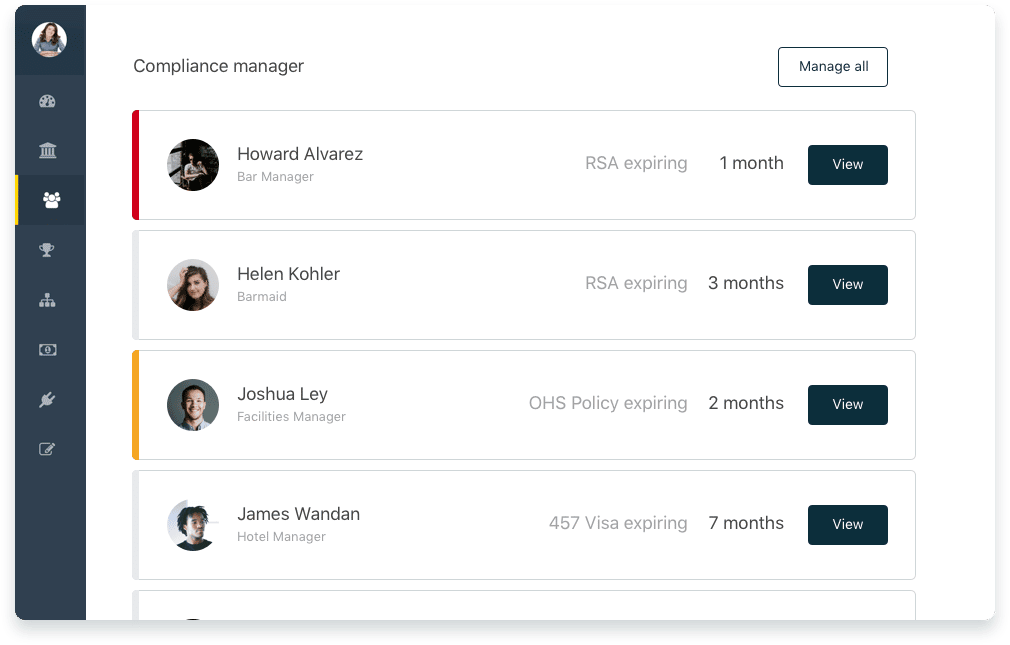Click the trophy icon in sidebar
Image resolution: width=1010 pixels, height=645 pixels.
pyautogui.click(x=47, y=250)
